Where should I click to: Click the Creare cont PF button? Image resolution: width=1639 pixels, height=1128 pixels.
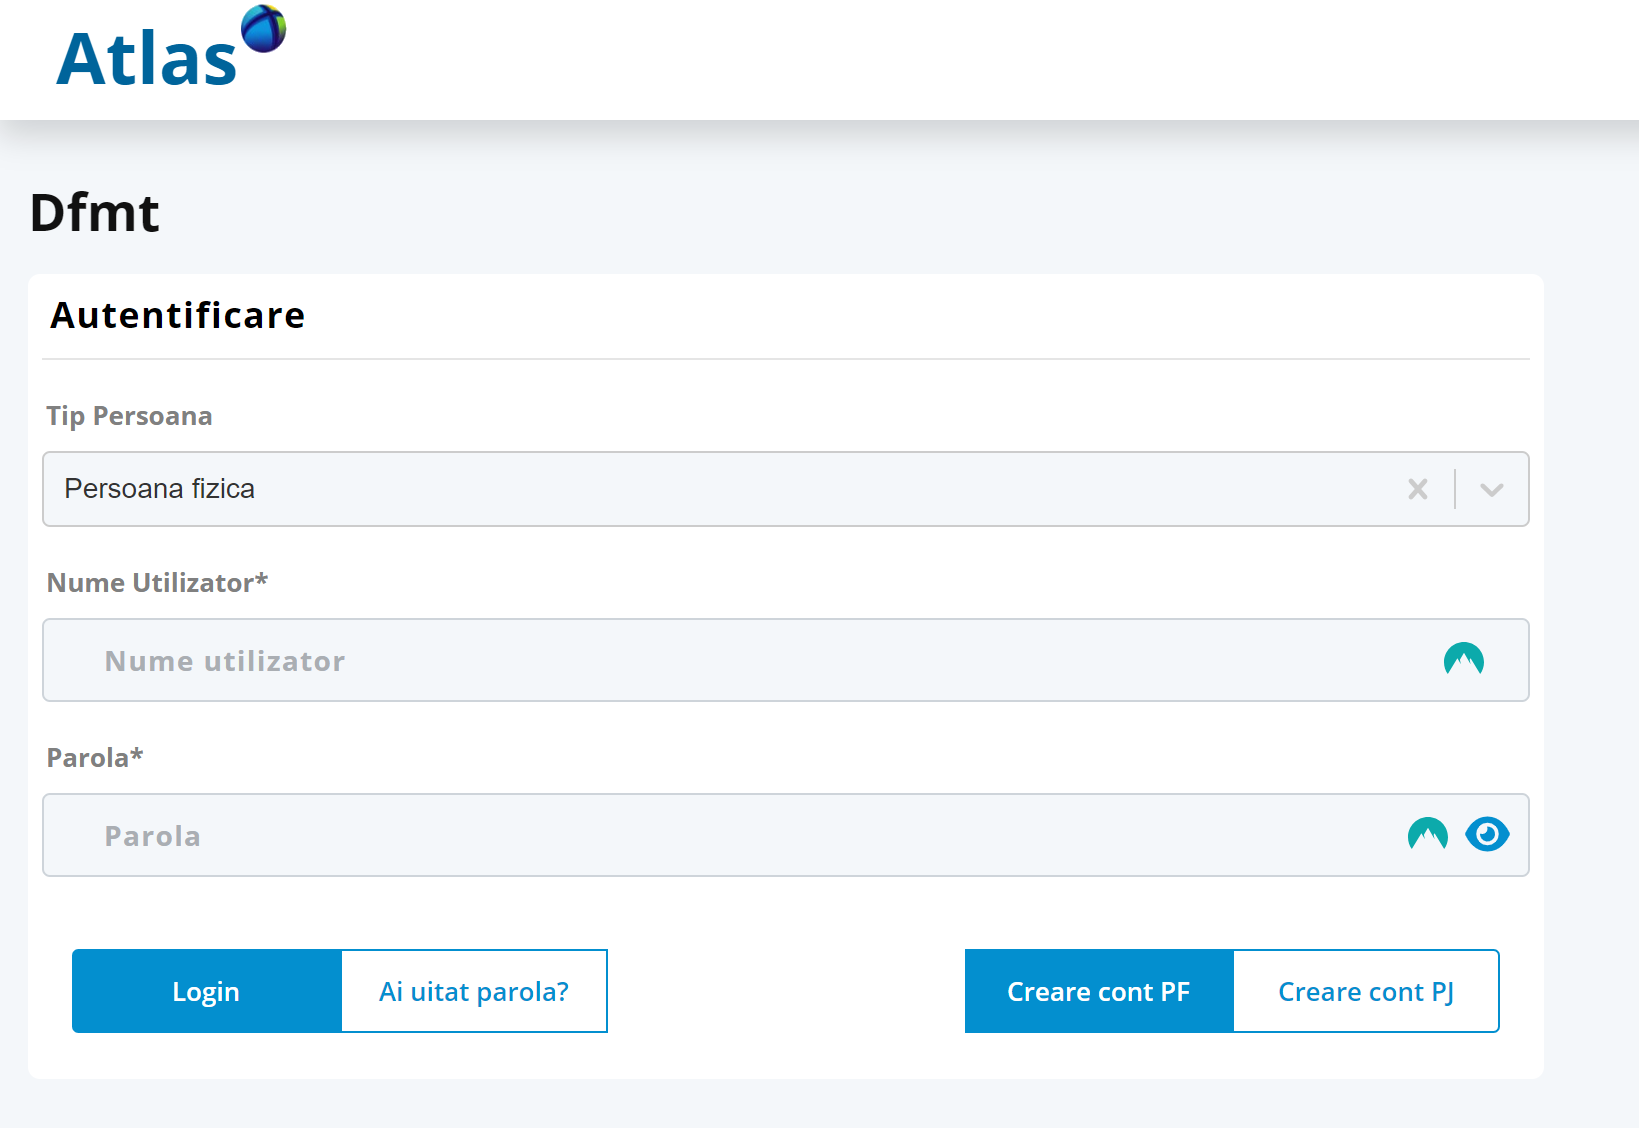[x=1098, y=991]
